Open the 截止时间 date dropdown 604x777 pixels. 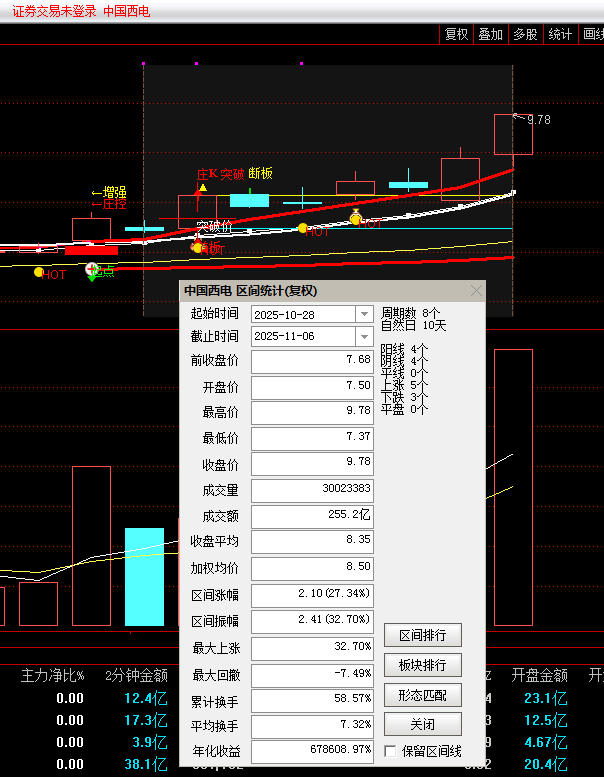(363, 337)
